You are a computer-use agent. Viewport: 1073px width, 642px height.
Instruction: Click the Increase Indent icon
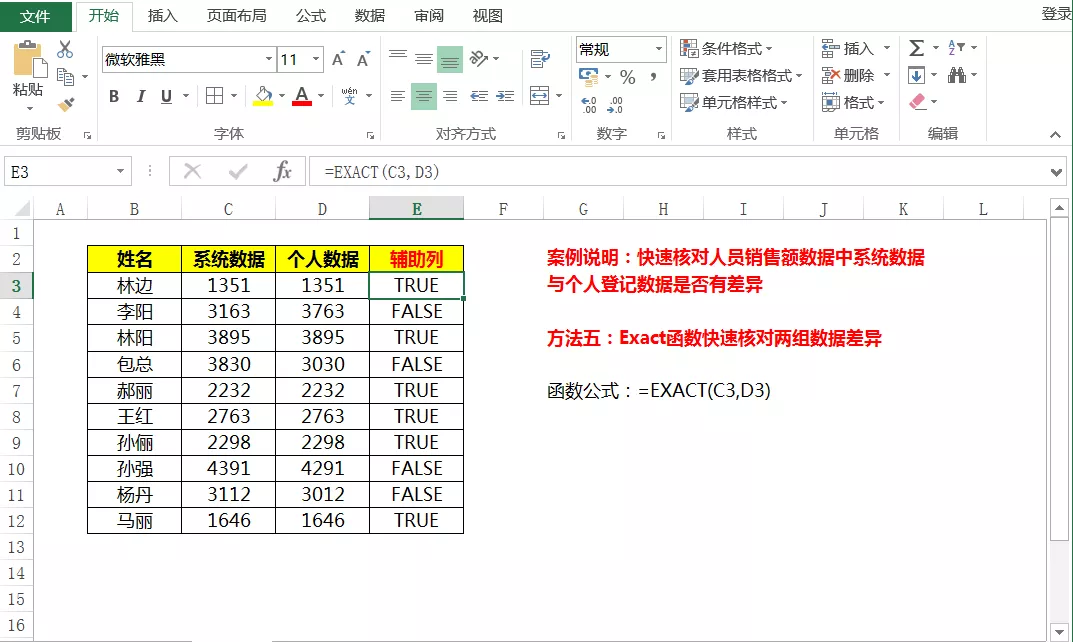(505, 96)
